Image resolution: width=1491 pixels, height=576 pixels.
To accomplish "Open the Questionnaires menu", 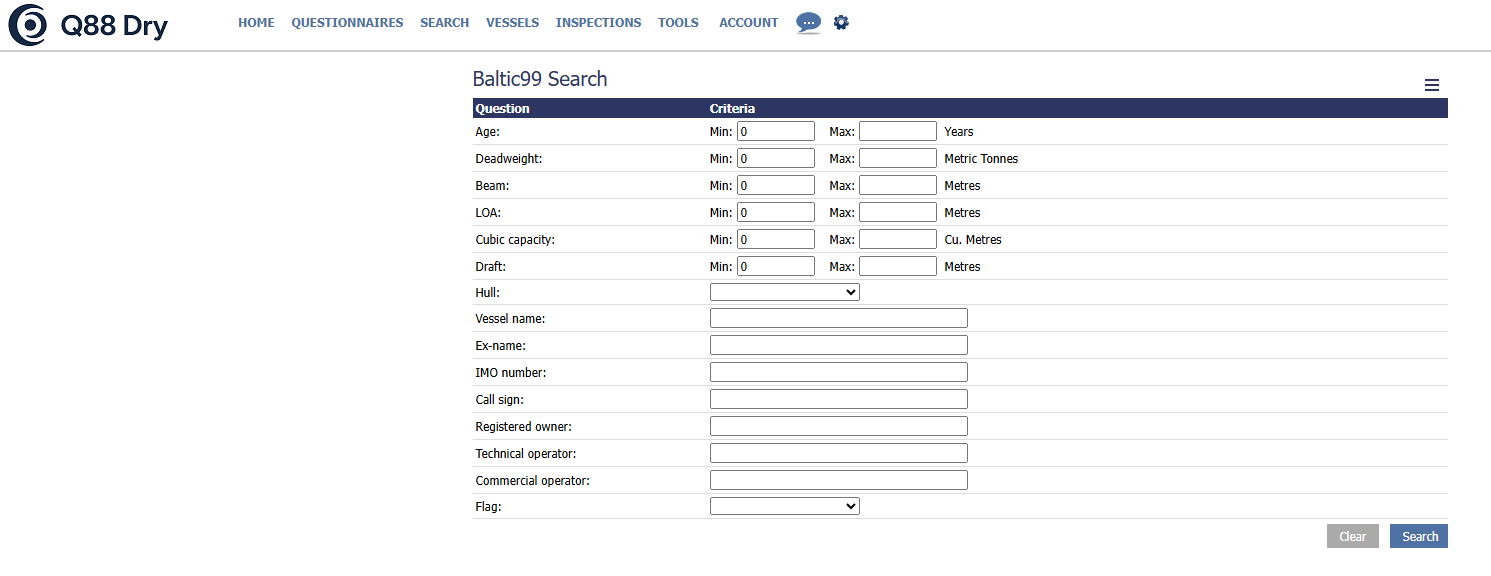I will pyautogui.click(x=347, y=23).
